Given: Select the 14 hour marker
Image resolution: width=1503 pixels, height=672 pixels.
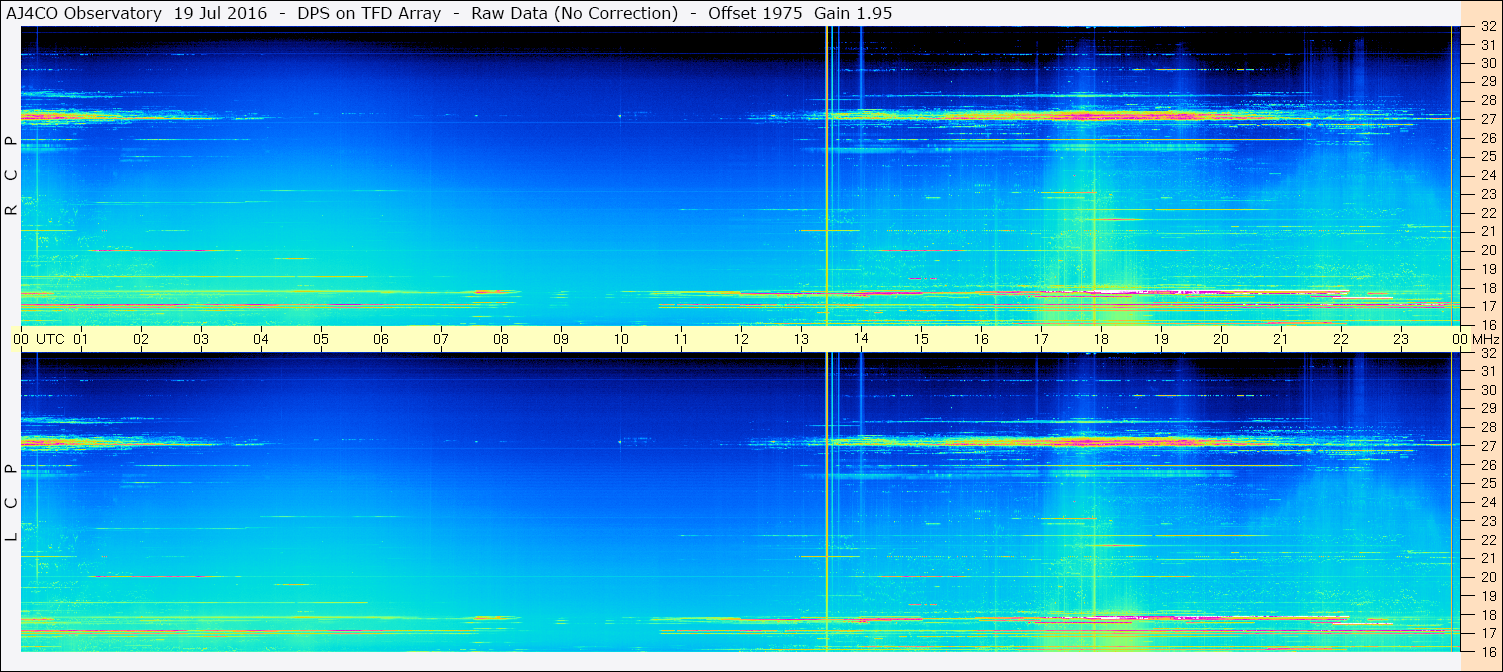Looking at the screenshot, I should coord(861,339).
